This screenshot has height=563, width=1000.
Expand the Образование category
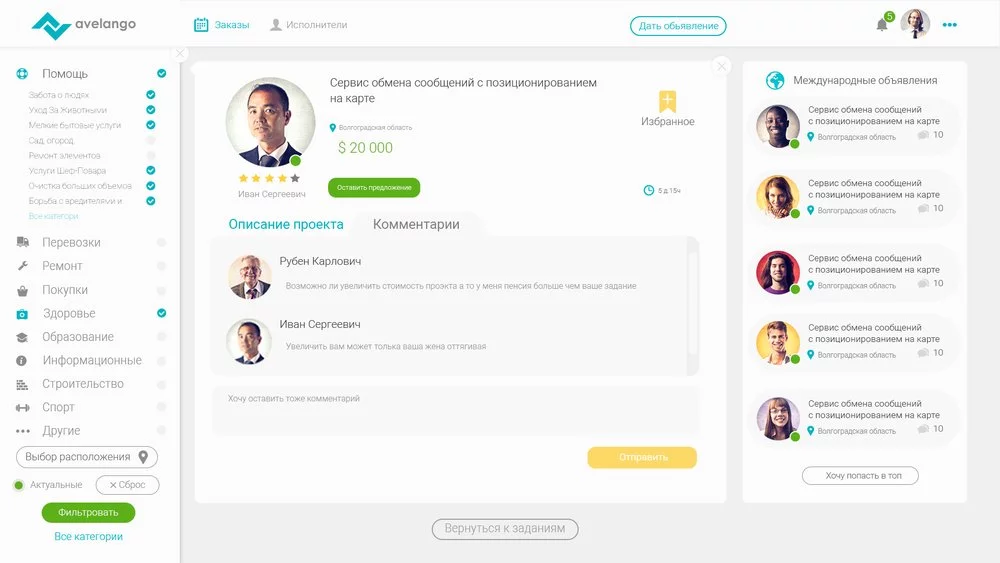pyautogui.click(x=78, y=337)
